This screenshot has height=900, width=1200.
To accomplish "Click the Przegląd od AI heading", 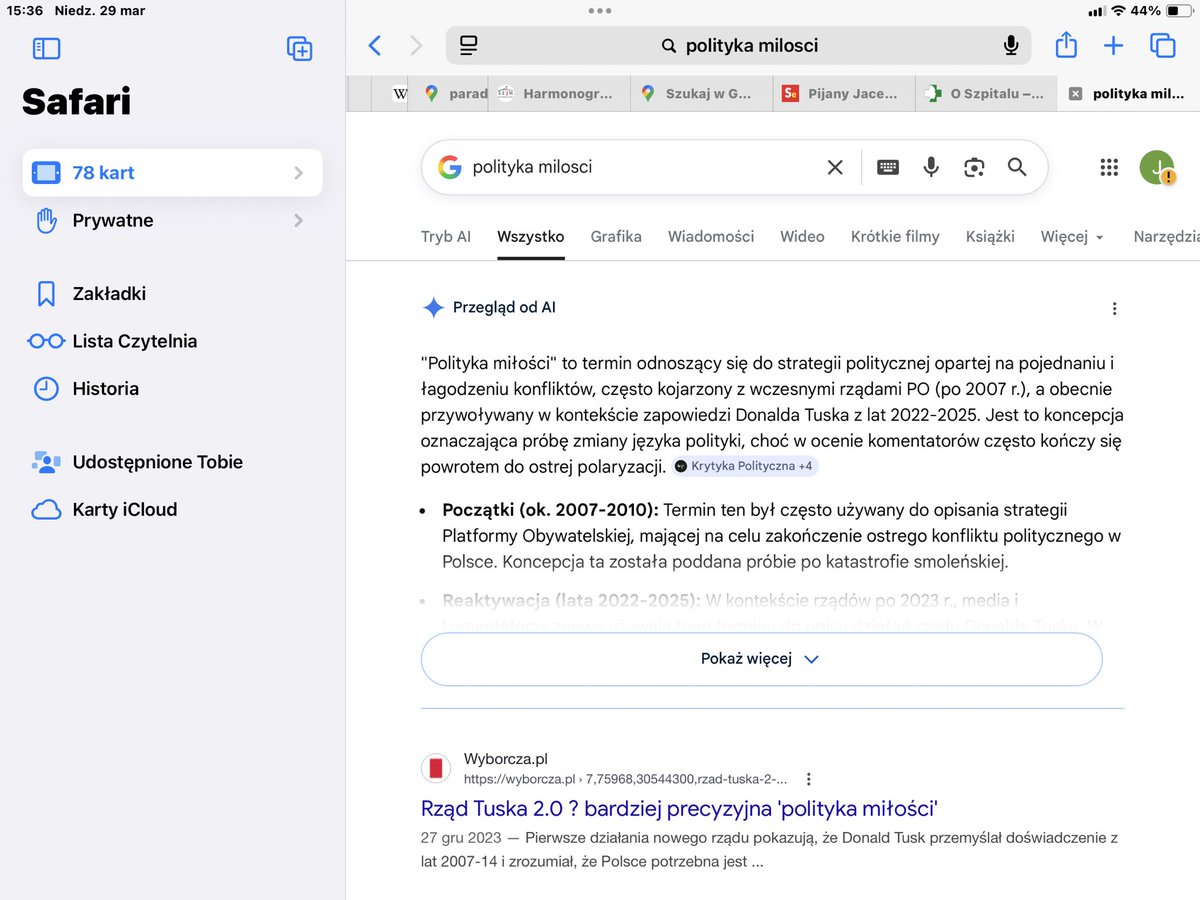I will coord(504,308).
